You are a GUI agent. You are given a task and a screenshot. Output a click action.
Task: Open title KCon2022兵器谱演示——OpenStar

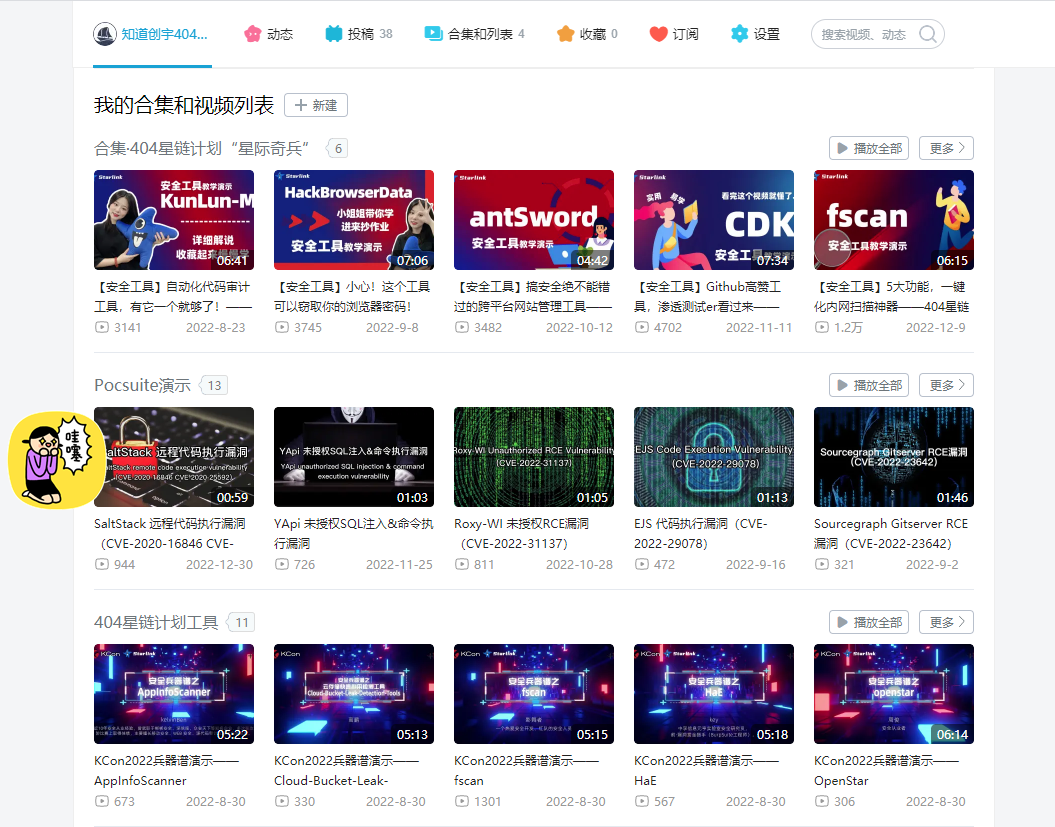[x=887, y=770]
